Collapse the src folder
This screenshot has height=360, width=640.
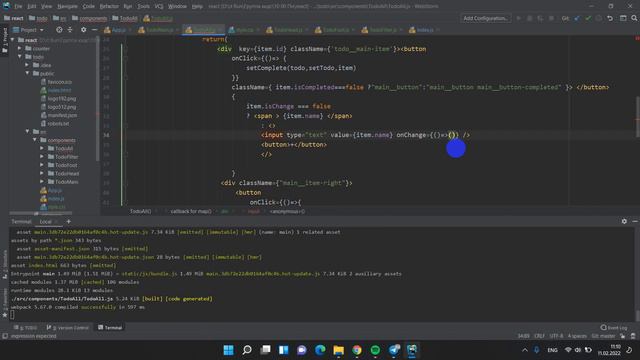[x=27, y=131]
